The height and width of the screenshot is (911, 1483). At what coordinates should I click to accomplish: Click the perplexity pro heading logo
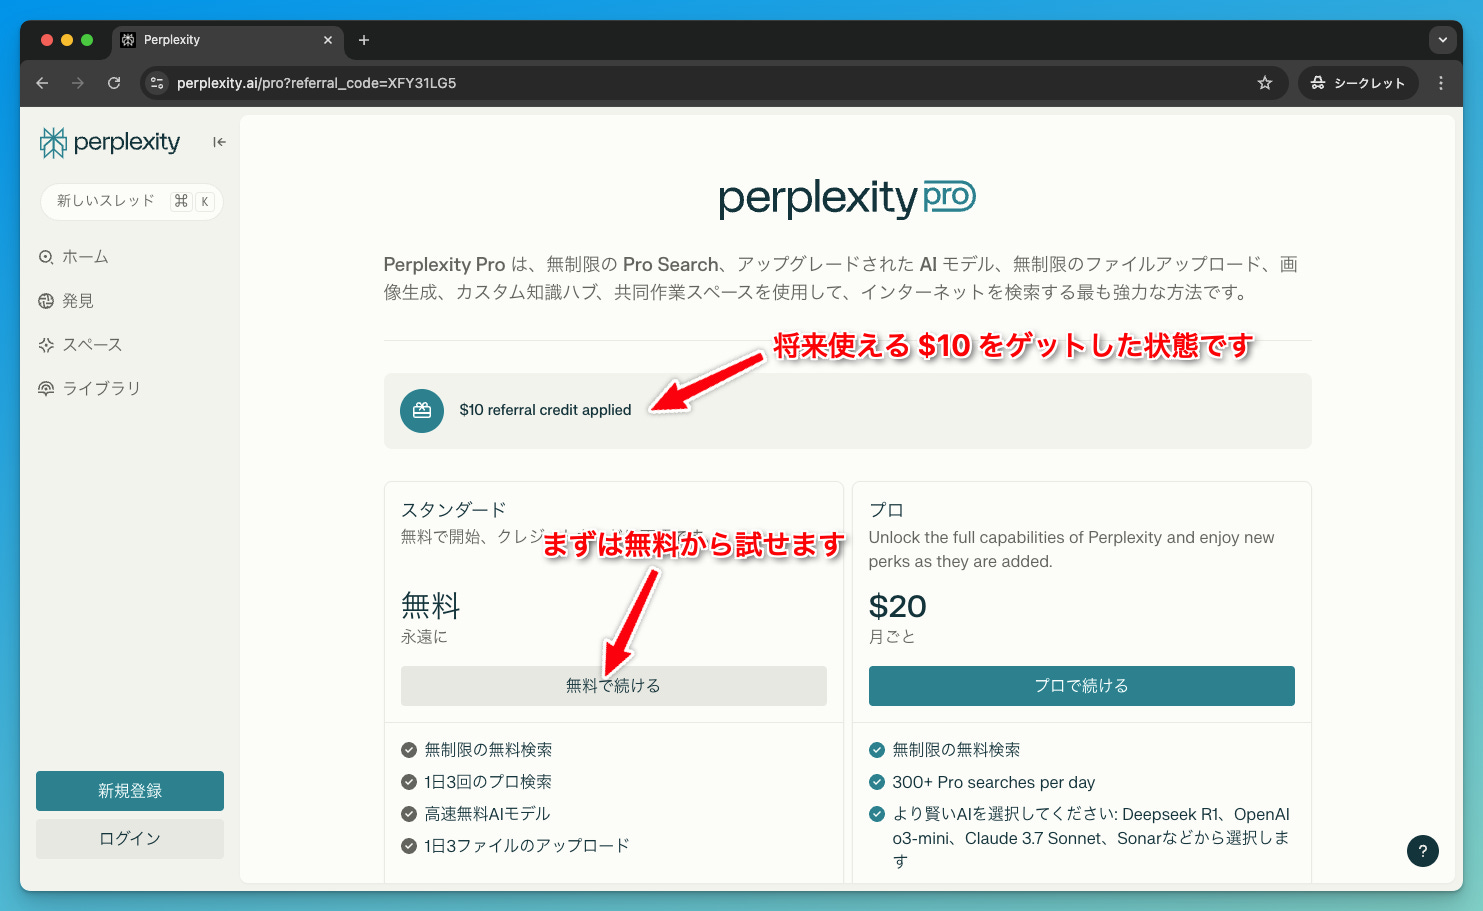point(847,198)
